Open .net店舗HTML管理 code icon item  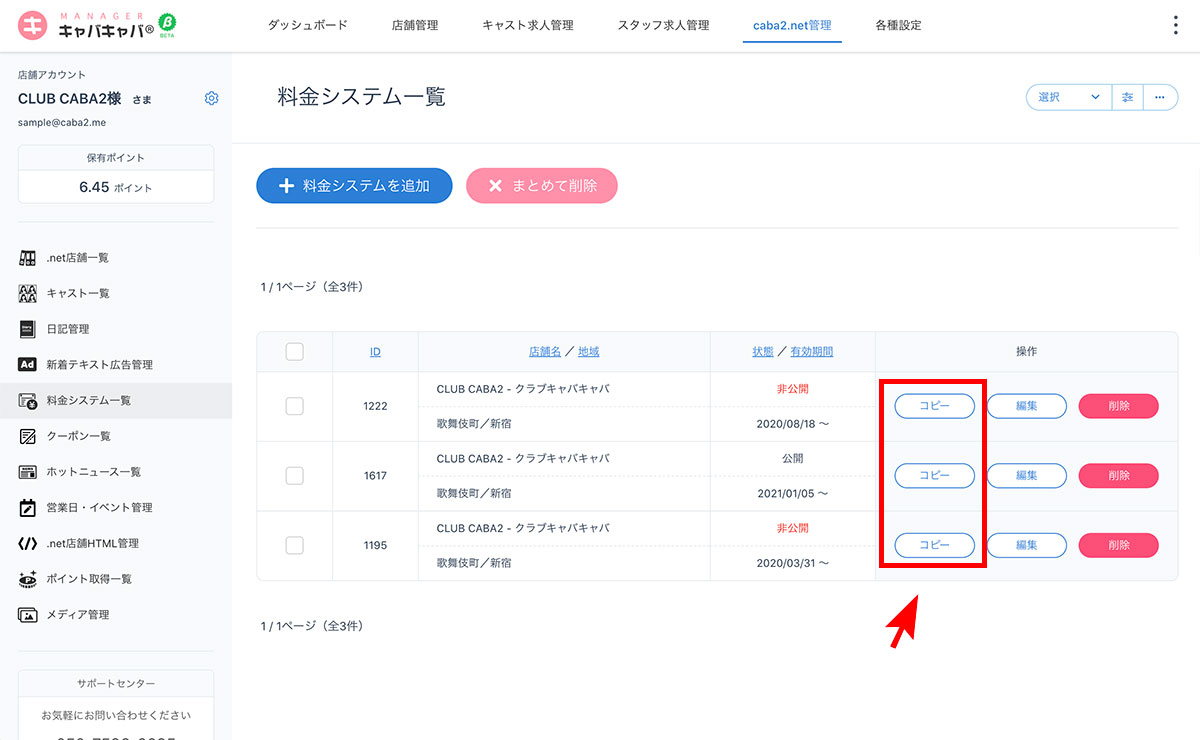[x=28, y=544]
